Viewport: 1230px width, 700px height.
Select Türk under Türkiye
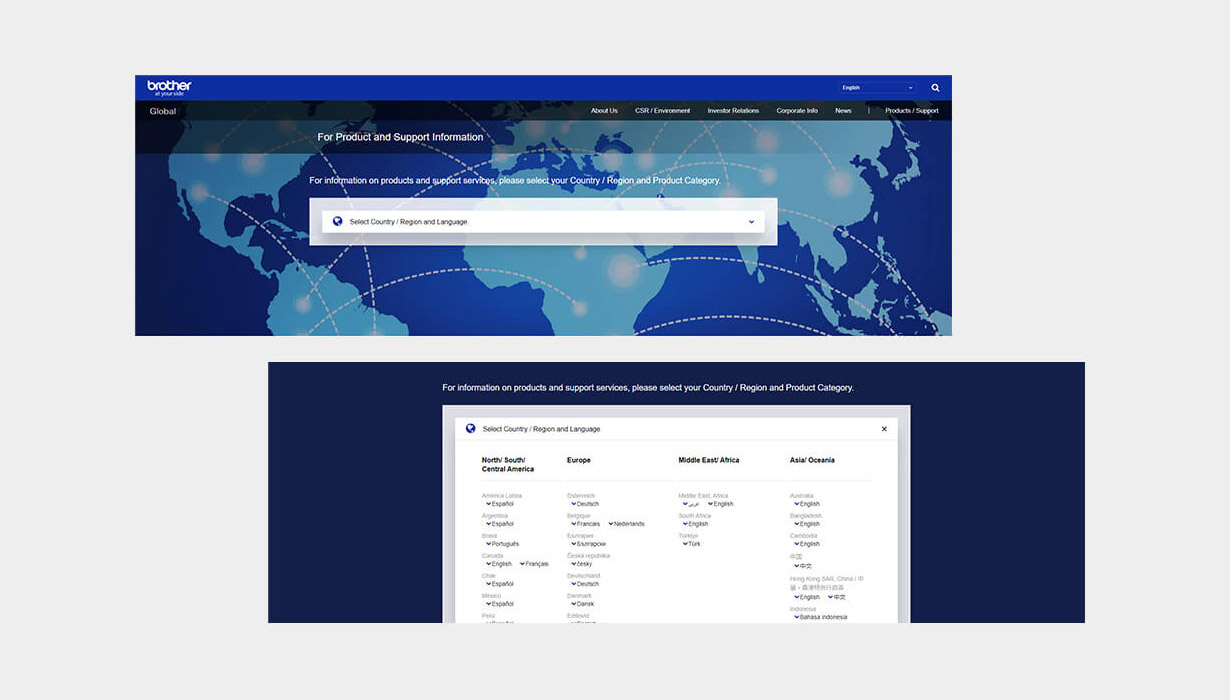(x=694, y=544)
